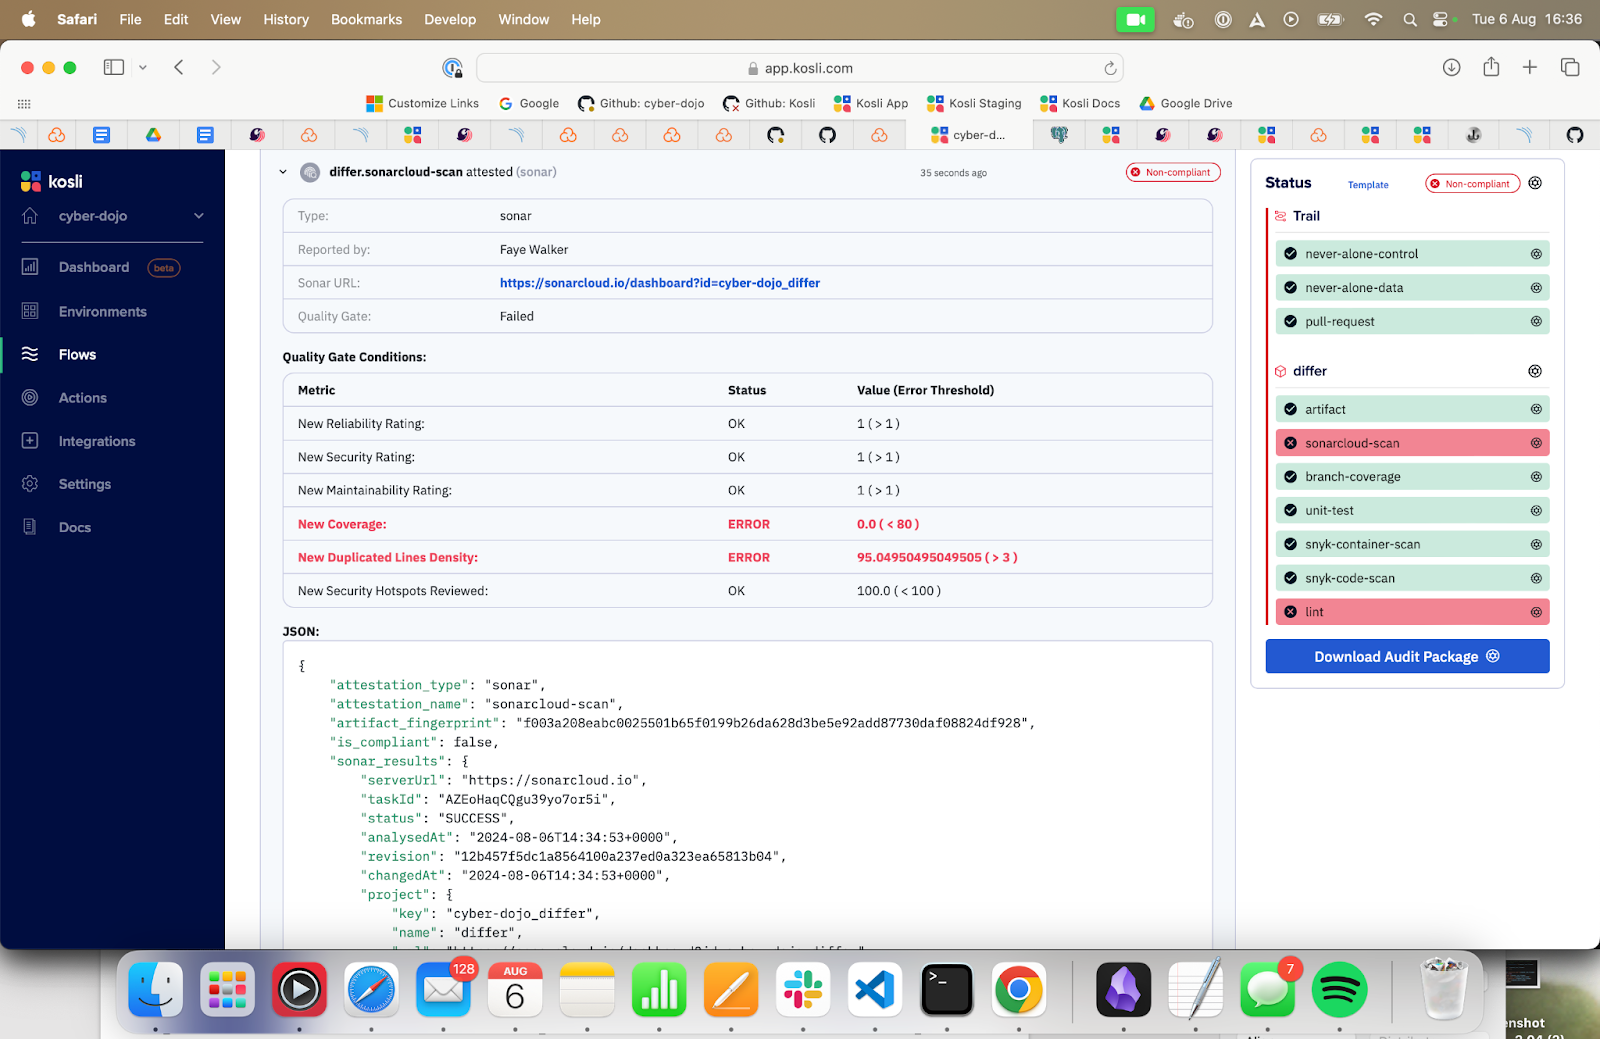Image resolution: width=1600 pixels, height=1039 pixels.
Task: Click info icon on snyk-container-scan row
Action: (1536, 544)
